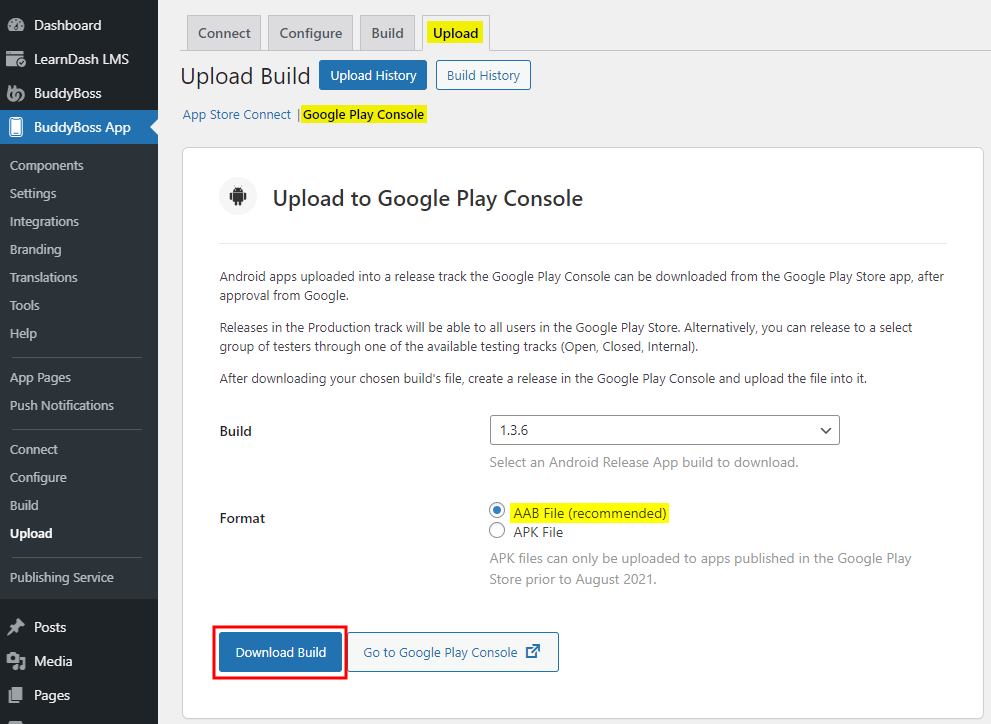Click the Download Build button
The width and height of the screenshot is (991, 724).
coord(280,652)
